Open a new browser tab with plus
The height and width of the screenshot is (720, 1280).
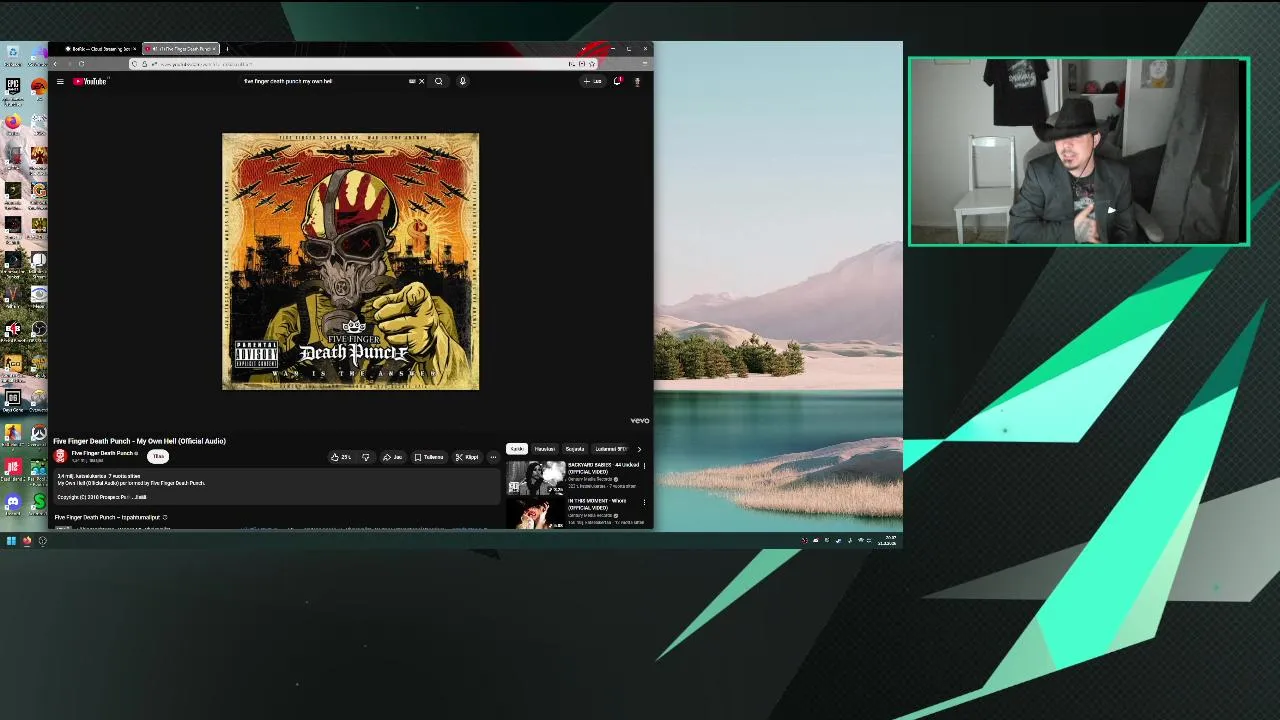227,49
